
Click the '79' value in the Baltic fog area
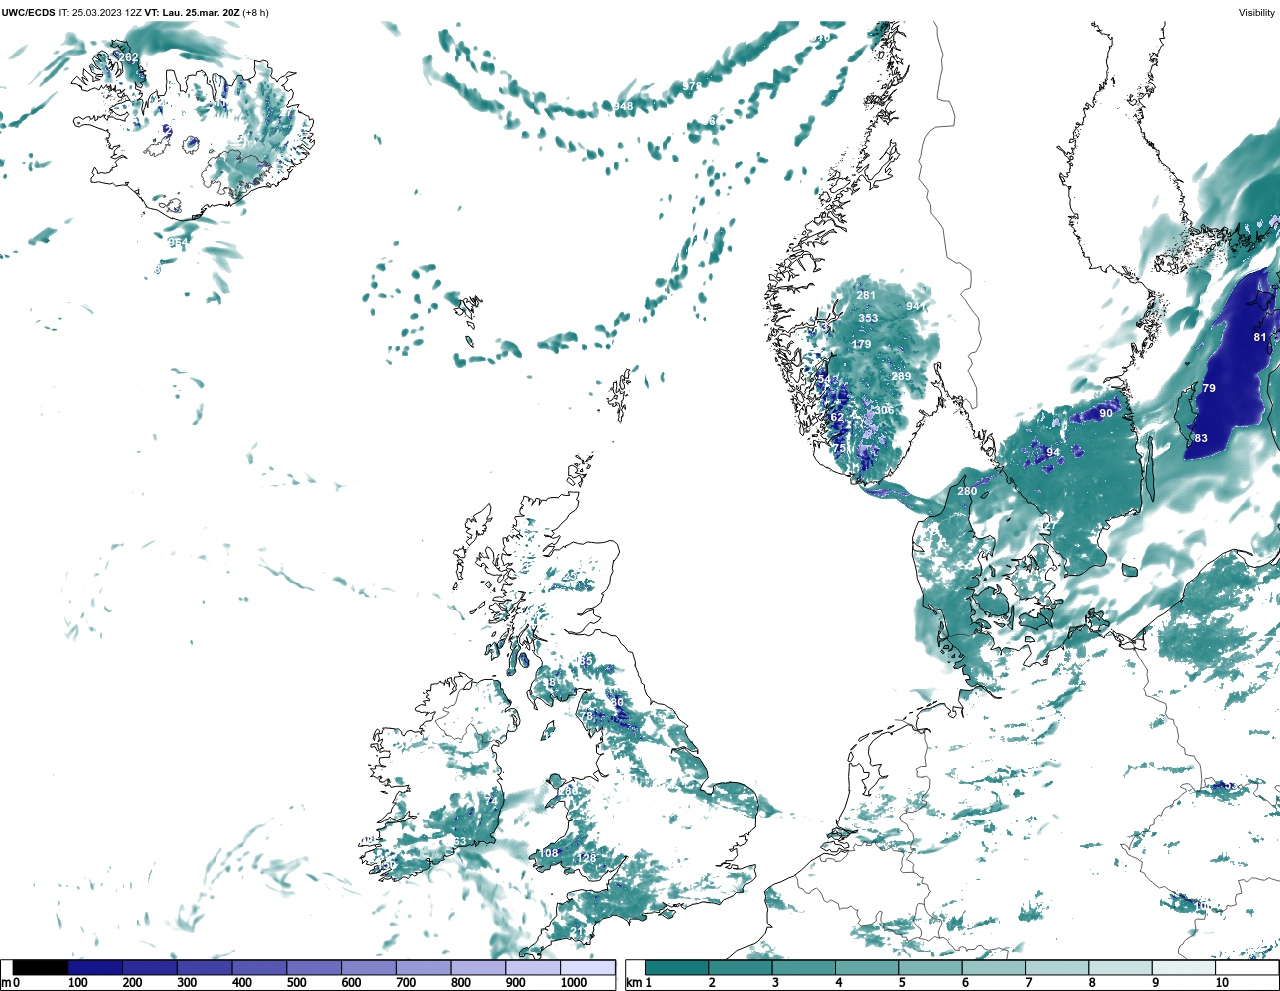(x=1209, y=388)
